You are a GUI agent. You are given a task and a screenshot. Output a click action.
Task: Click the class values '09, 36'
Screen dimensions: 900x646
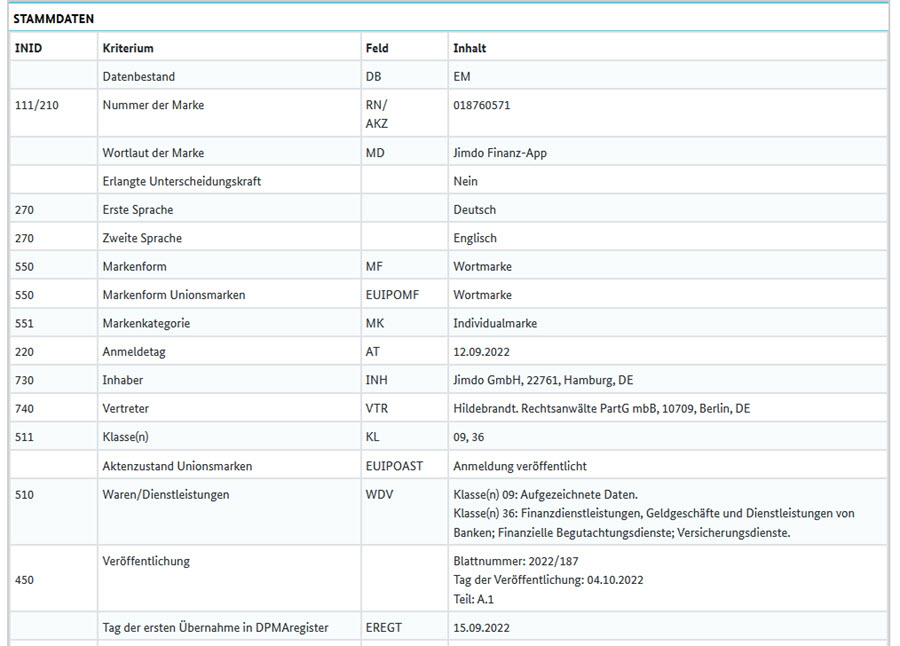point(470,437)
